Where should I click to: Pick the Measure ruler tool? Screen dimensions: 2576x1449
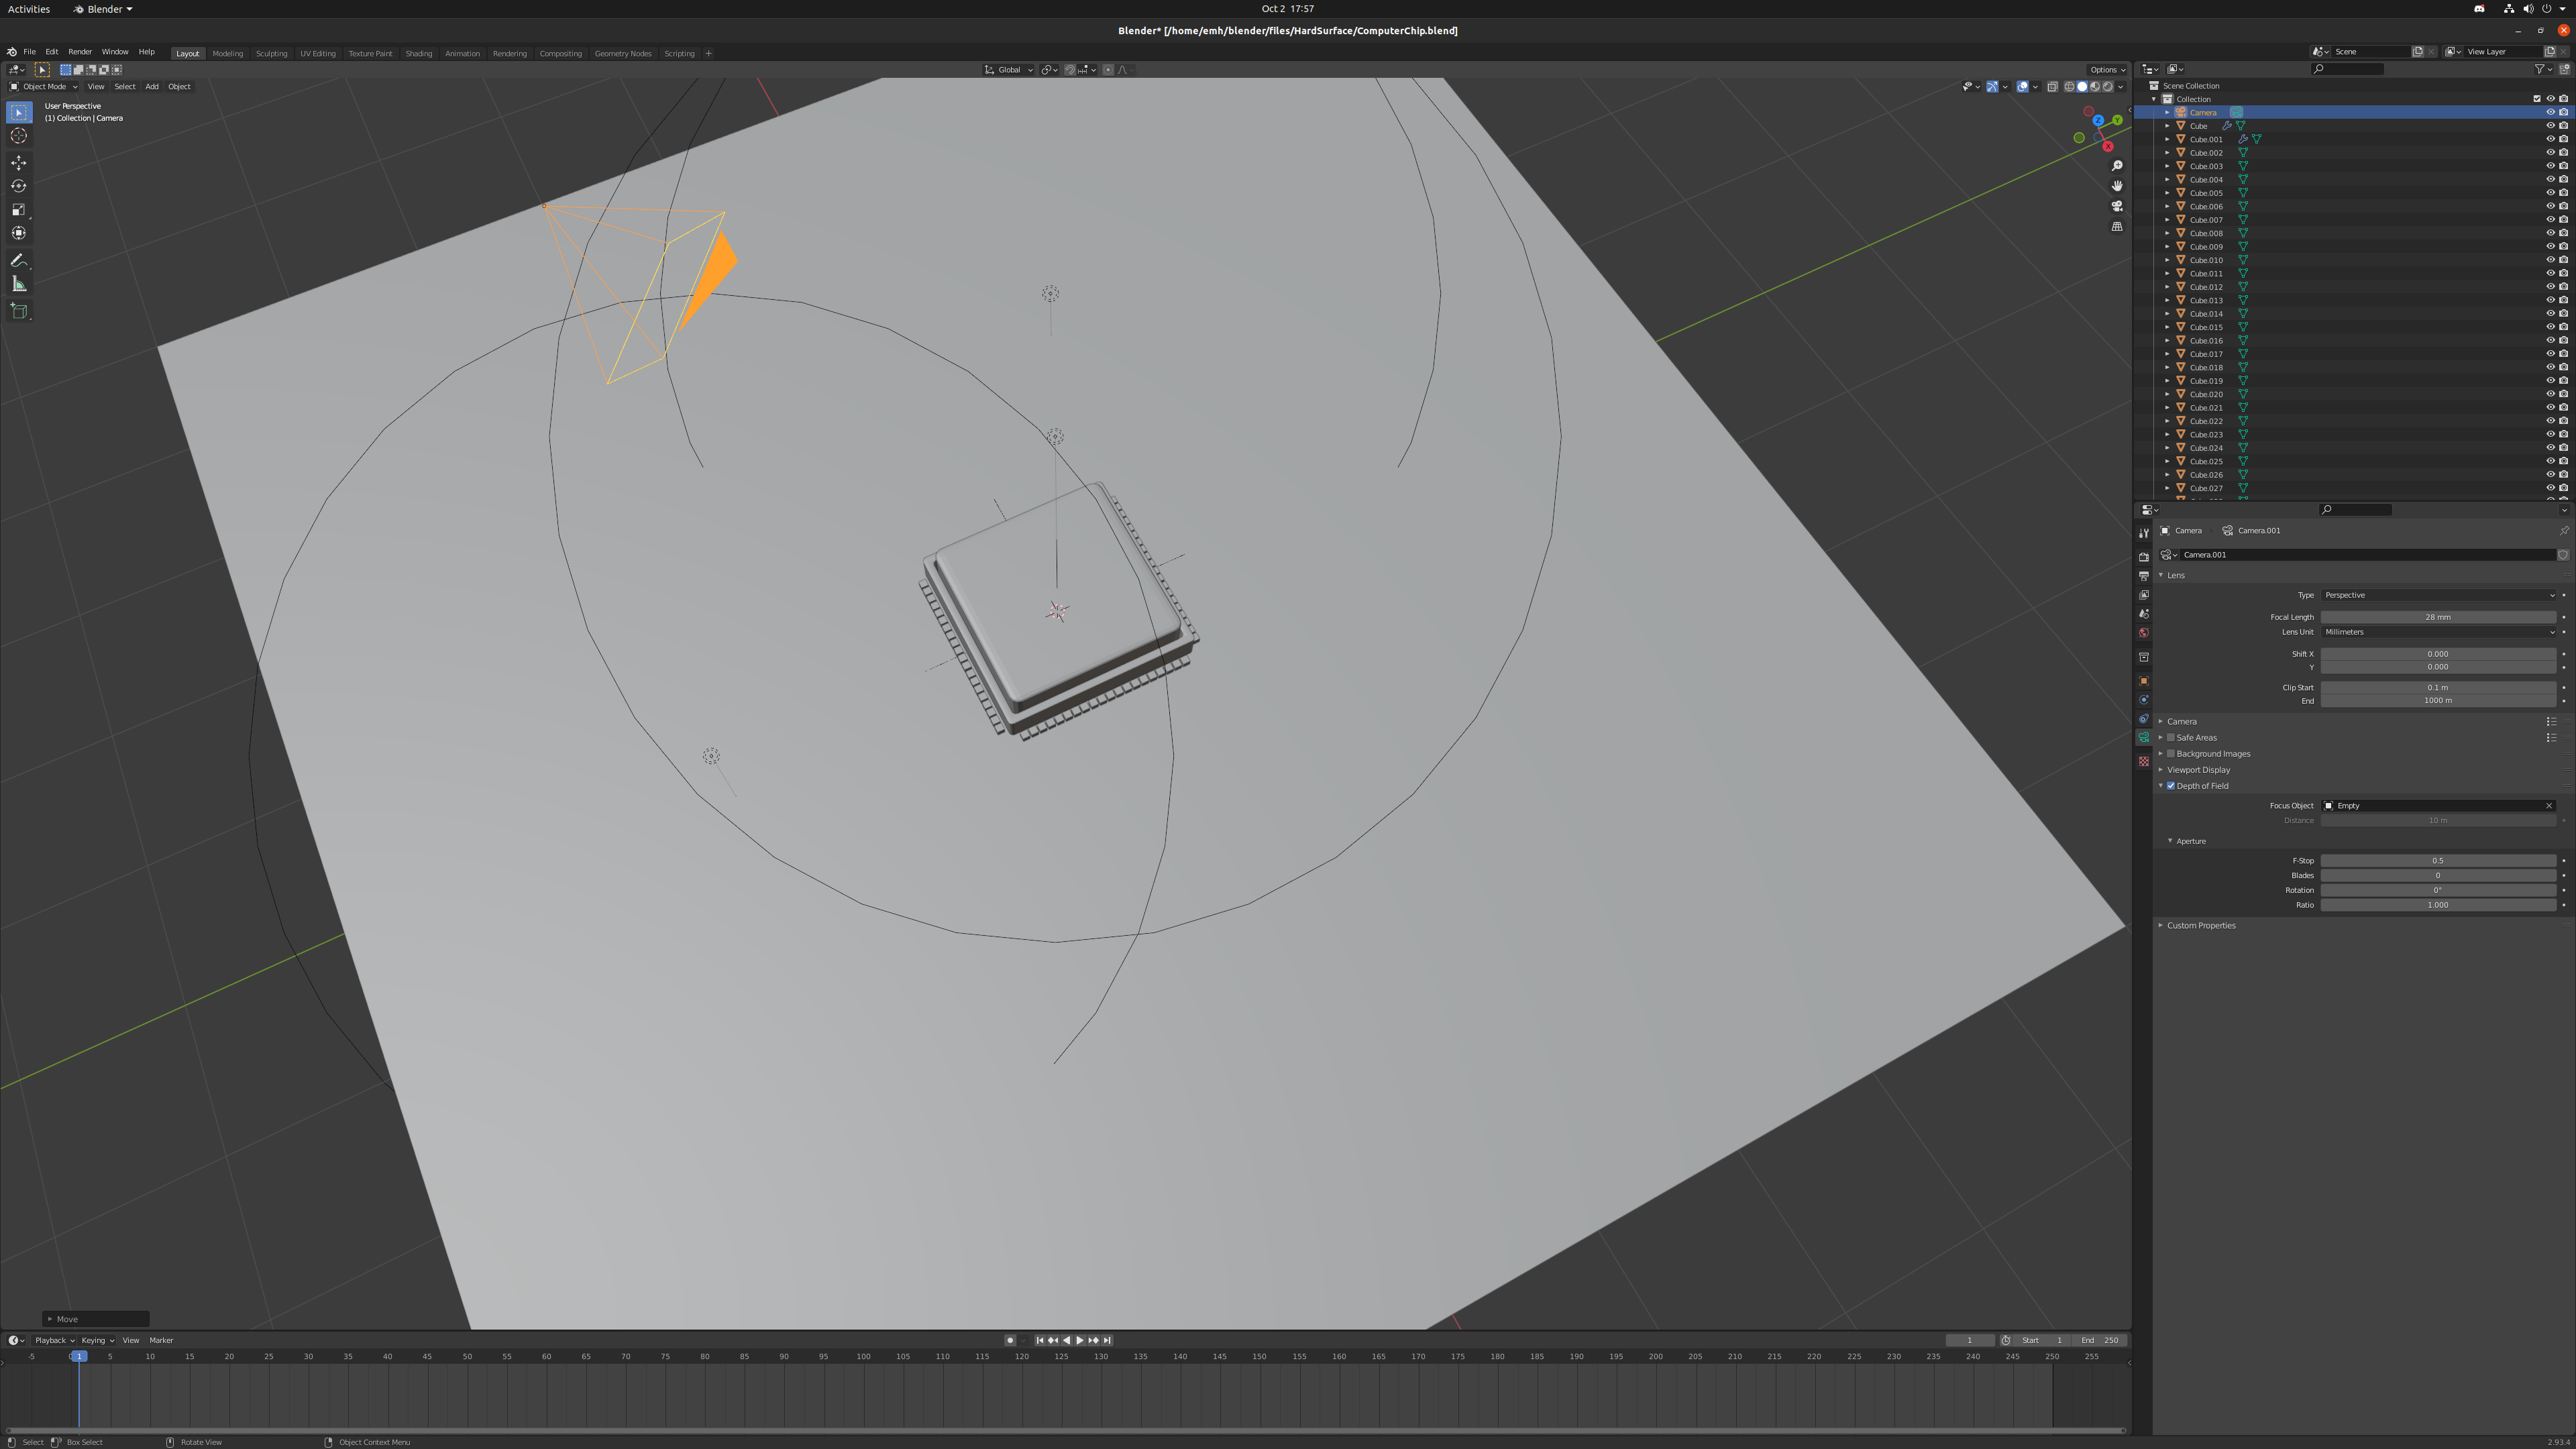(19, 284)
